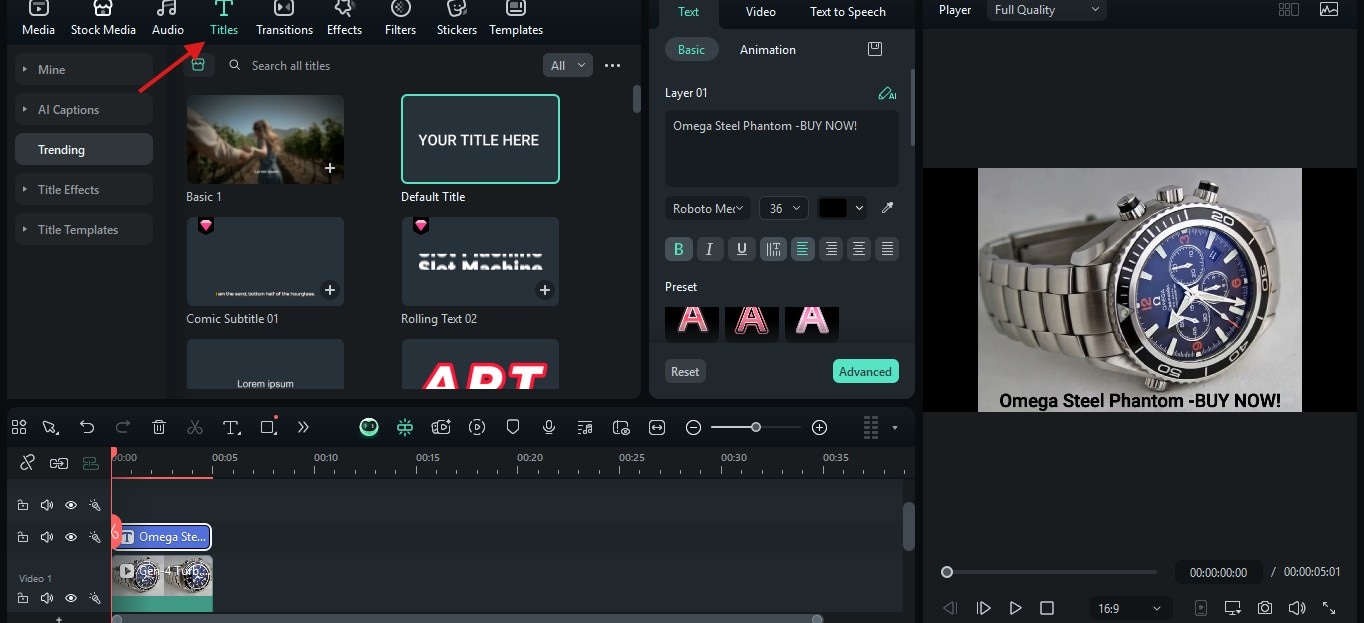Take a snapshot with camera icon
The width and height of the screenshot is (1364, 623).
(1265, 608)
